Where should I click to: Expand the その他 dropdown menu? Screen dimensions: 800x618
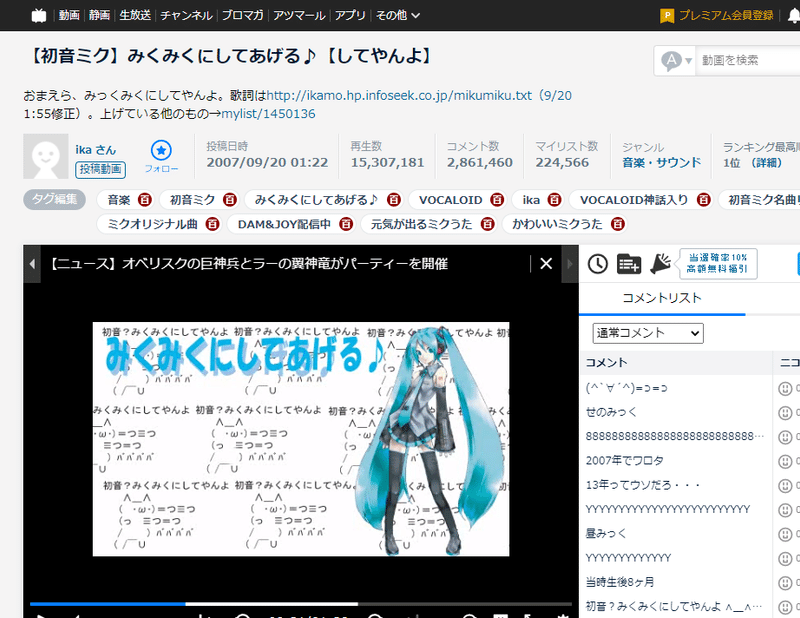click(x=398, y=15)
